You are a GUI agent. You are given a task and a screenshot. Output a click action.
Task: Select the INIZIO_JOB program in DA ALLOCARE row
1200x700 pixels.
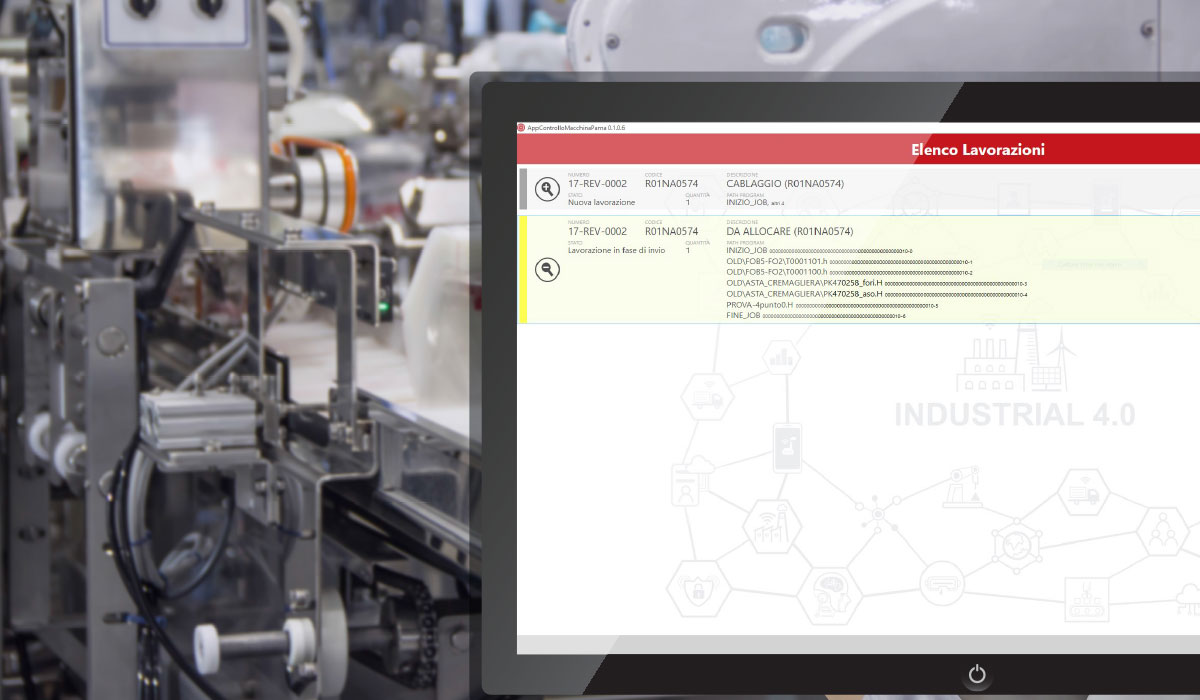pyautogui.click(x=747, y=250)
